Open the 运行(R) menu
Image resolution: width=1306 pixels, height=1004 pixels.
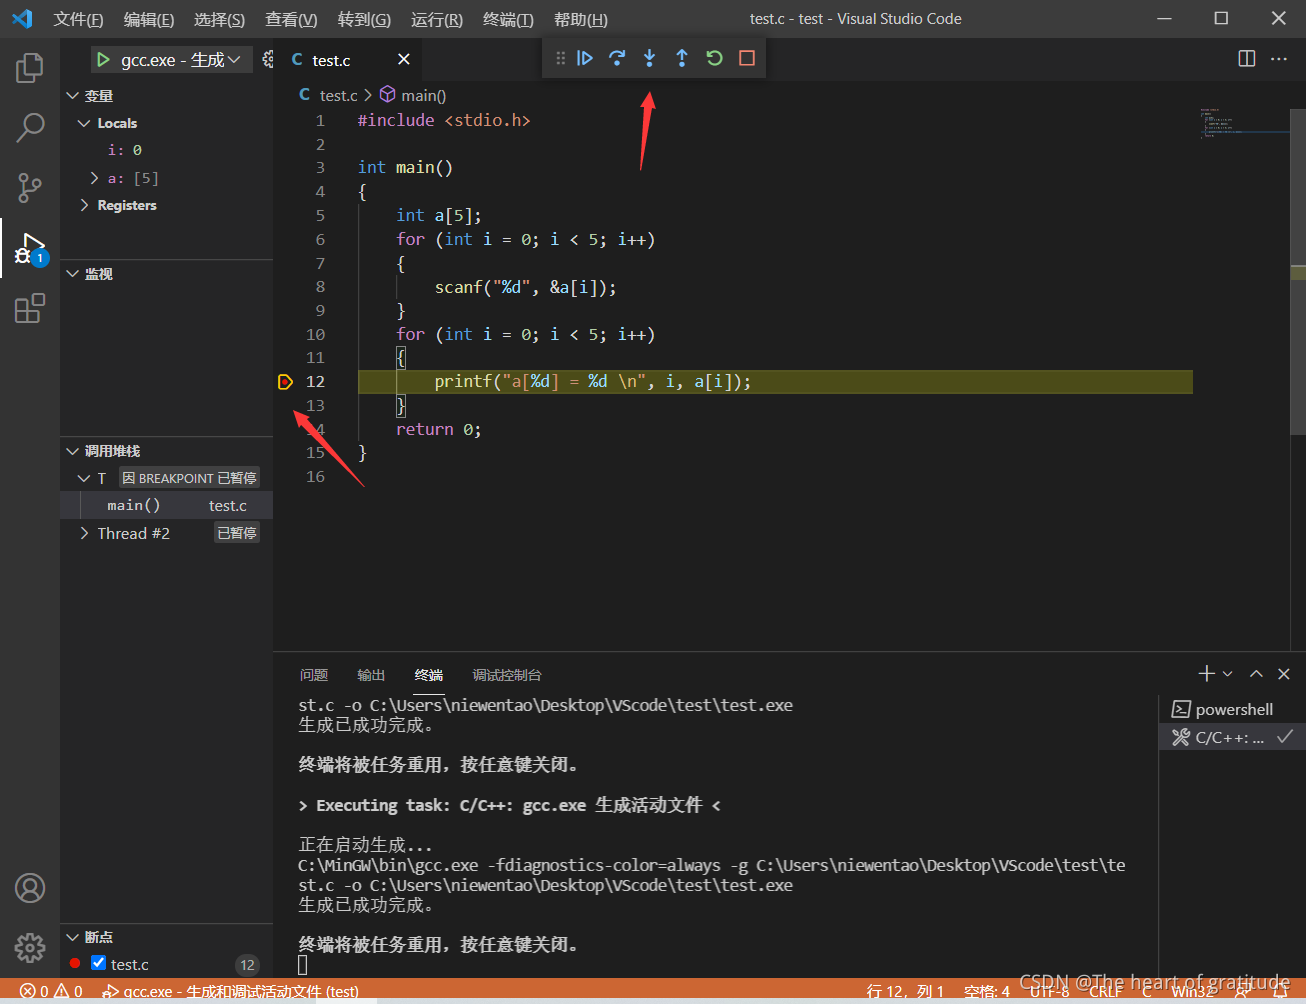(x=437, y=19)
